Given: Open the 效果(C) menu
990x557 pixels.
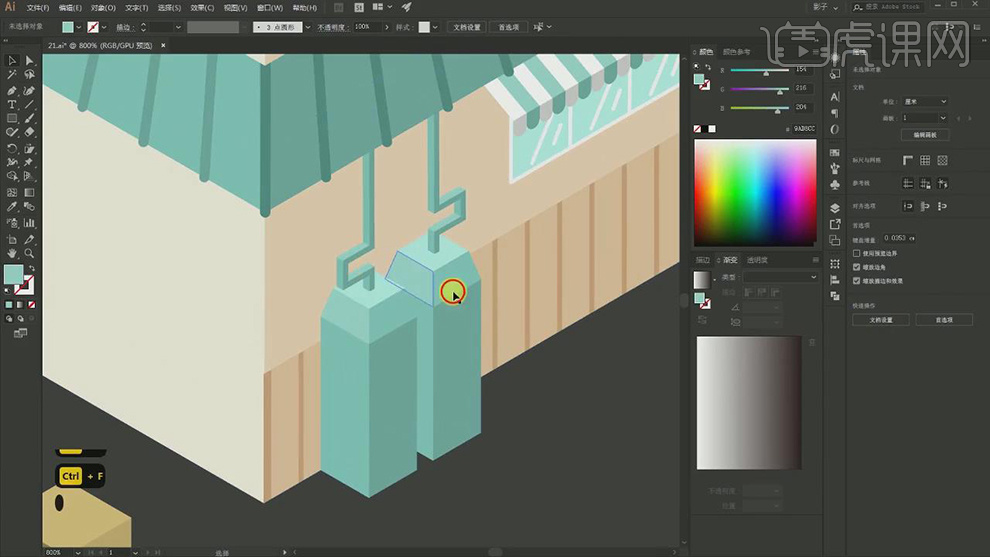Looking at the screenshot, I should [x=203, y=7].
